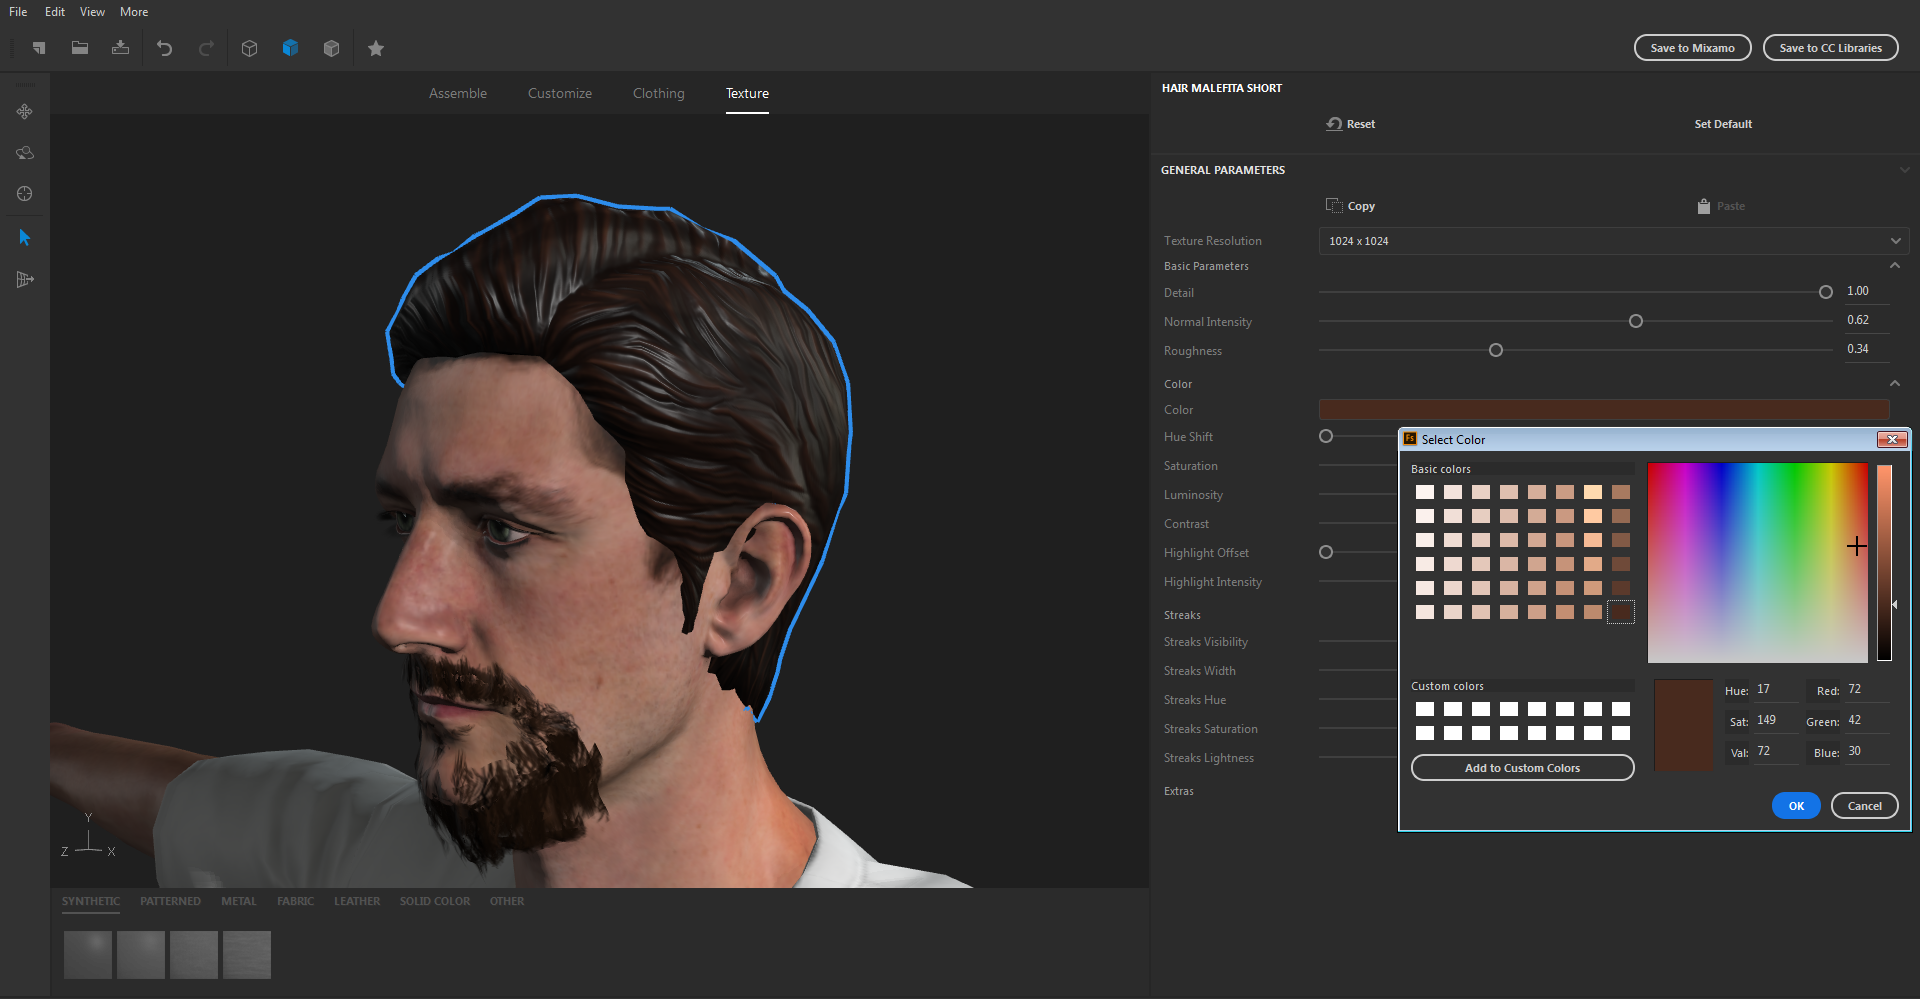
Task: Select the Pan camera tool
Action: (24, 112)
